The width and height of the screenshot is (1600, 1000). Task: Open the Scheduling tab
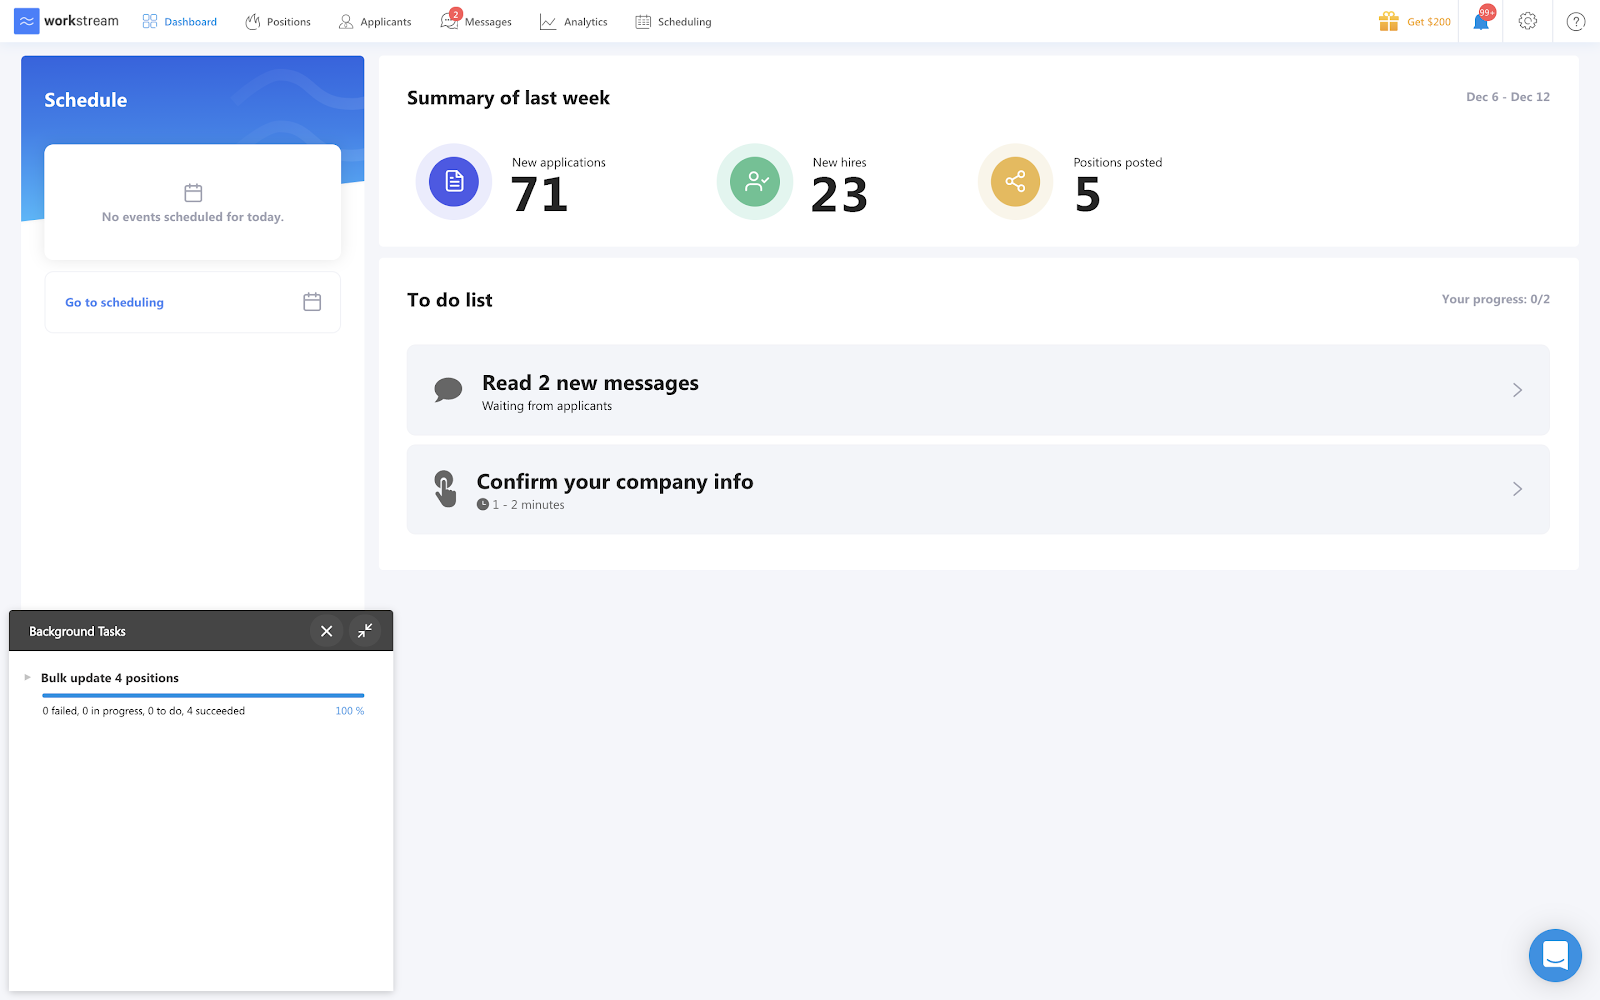tap(673, 21)
